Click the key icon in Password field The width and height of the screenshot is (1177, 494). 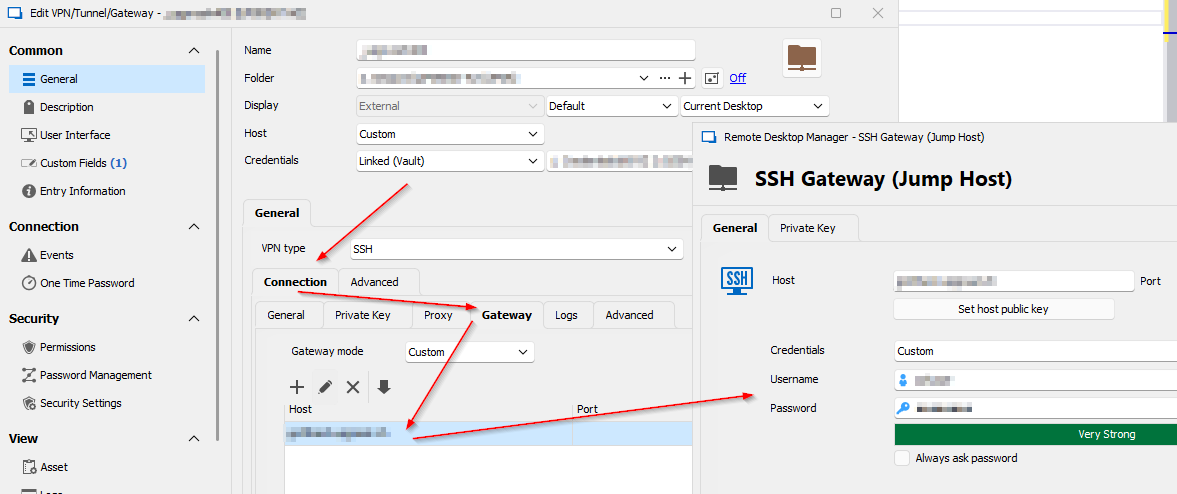pos(903,408)
